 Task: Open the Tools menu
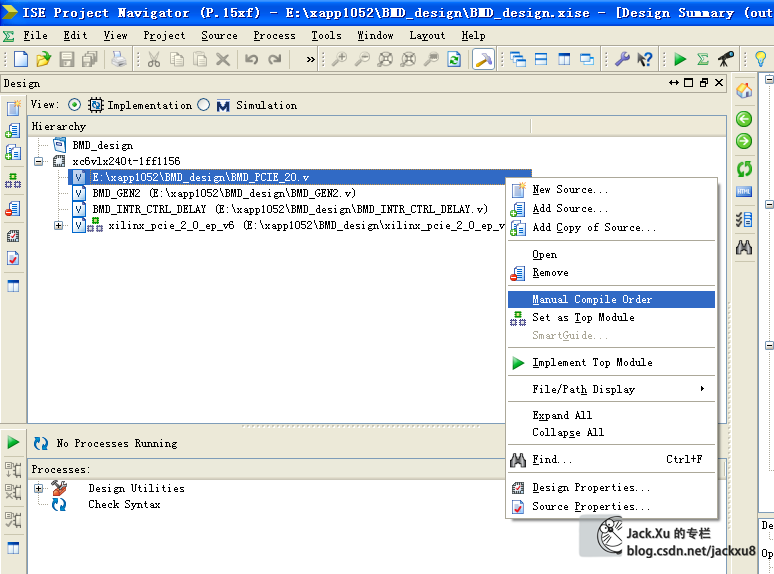coord(326,36)
